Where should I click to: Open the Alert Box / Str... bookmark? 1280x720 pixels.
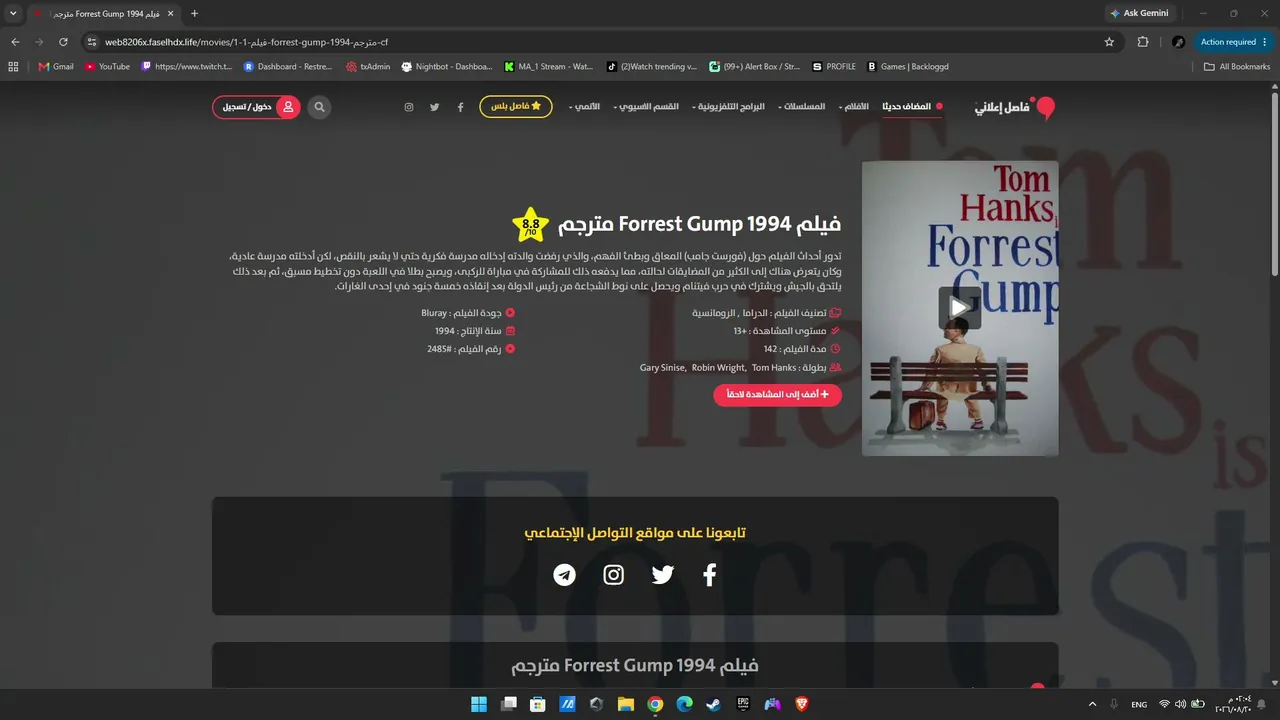[x=755, y=67]
